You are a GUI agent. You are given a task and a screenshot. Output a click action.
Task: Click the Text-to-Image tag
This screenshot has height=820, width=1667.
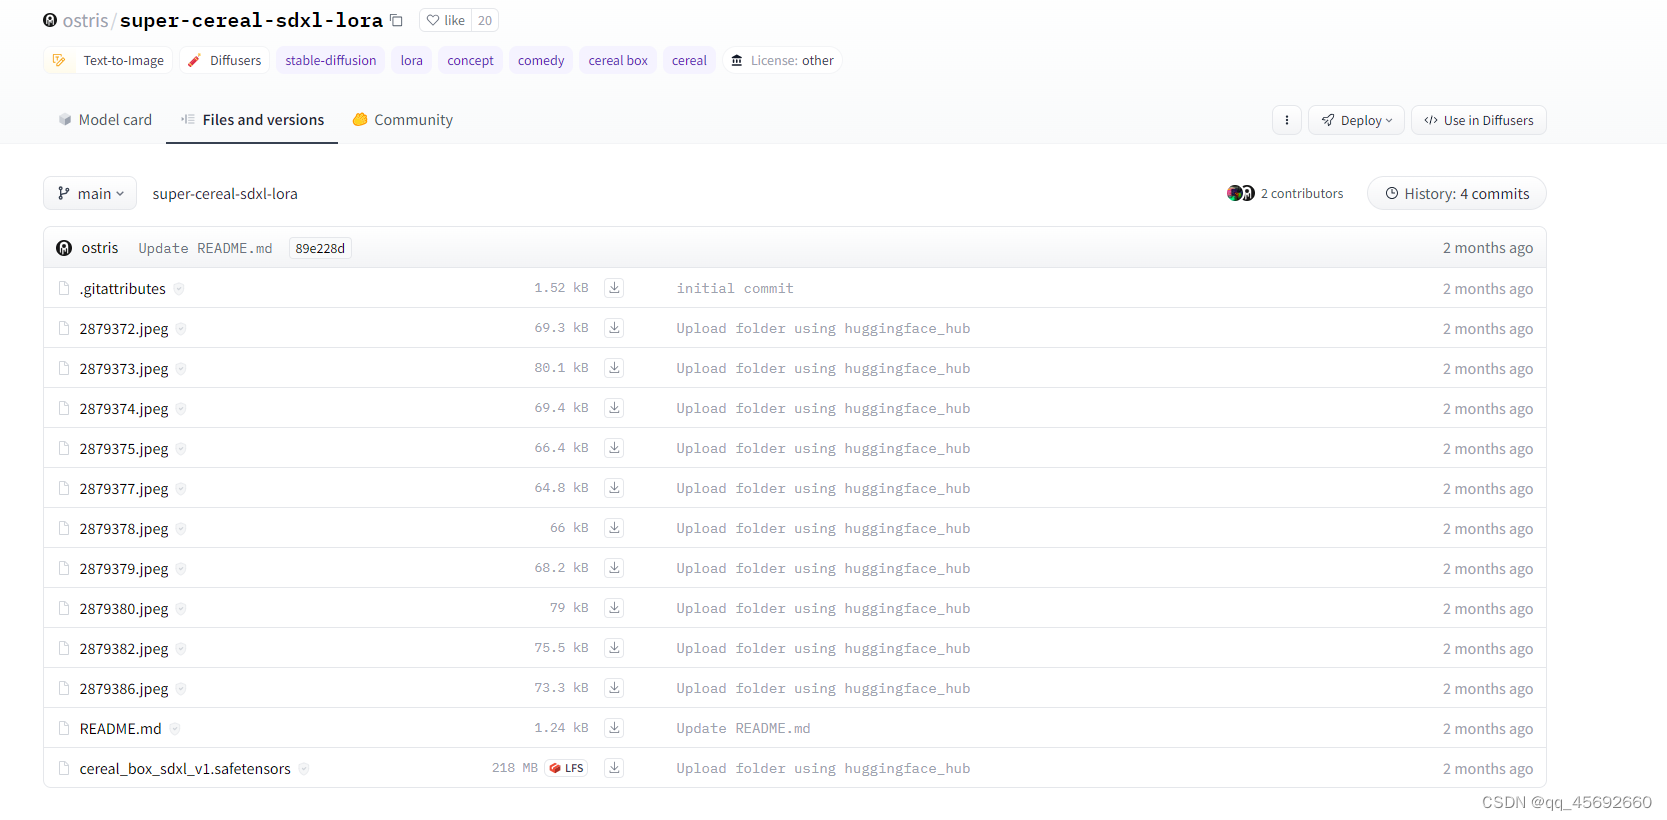[x=107, y=60]
